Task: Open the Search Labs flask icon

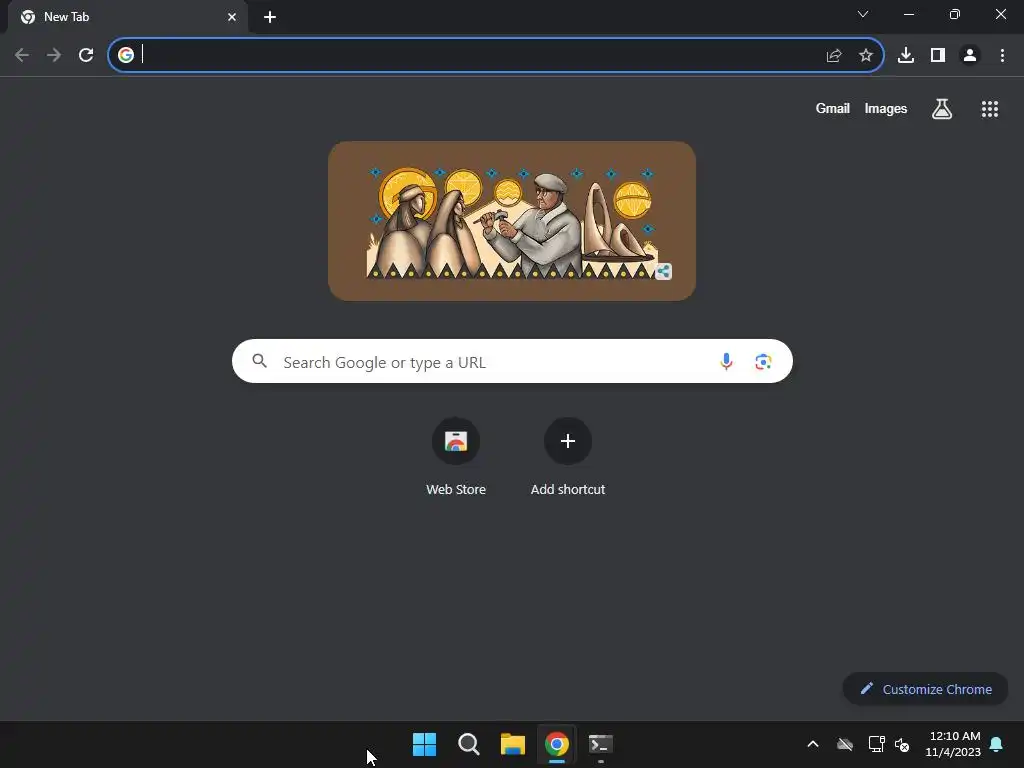Action: coord(942,109)
